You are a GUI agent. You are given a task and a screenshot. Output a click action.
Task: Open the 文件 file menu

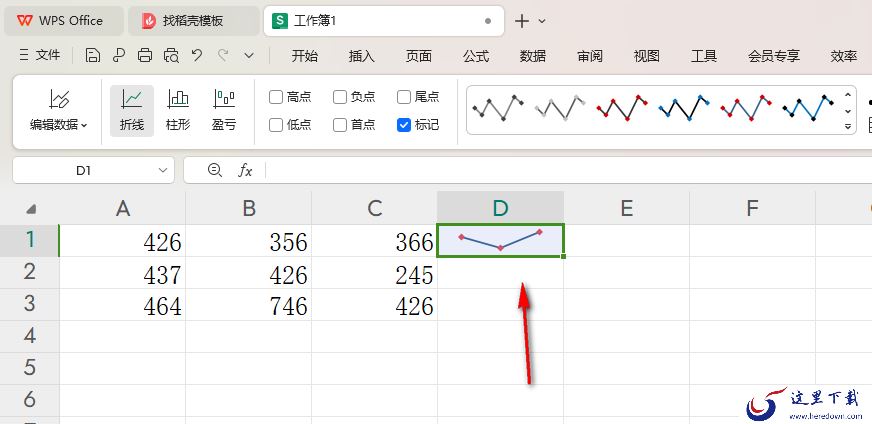click(39, 55)
